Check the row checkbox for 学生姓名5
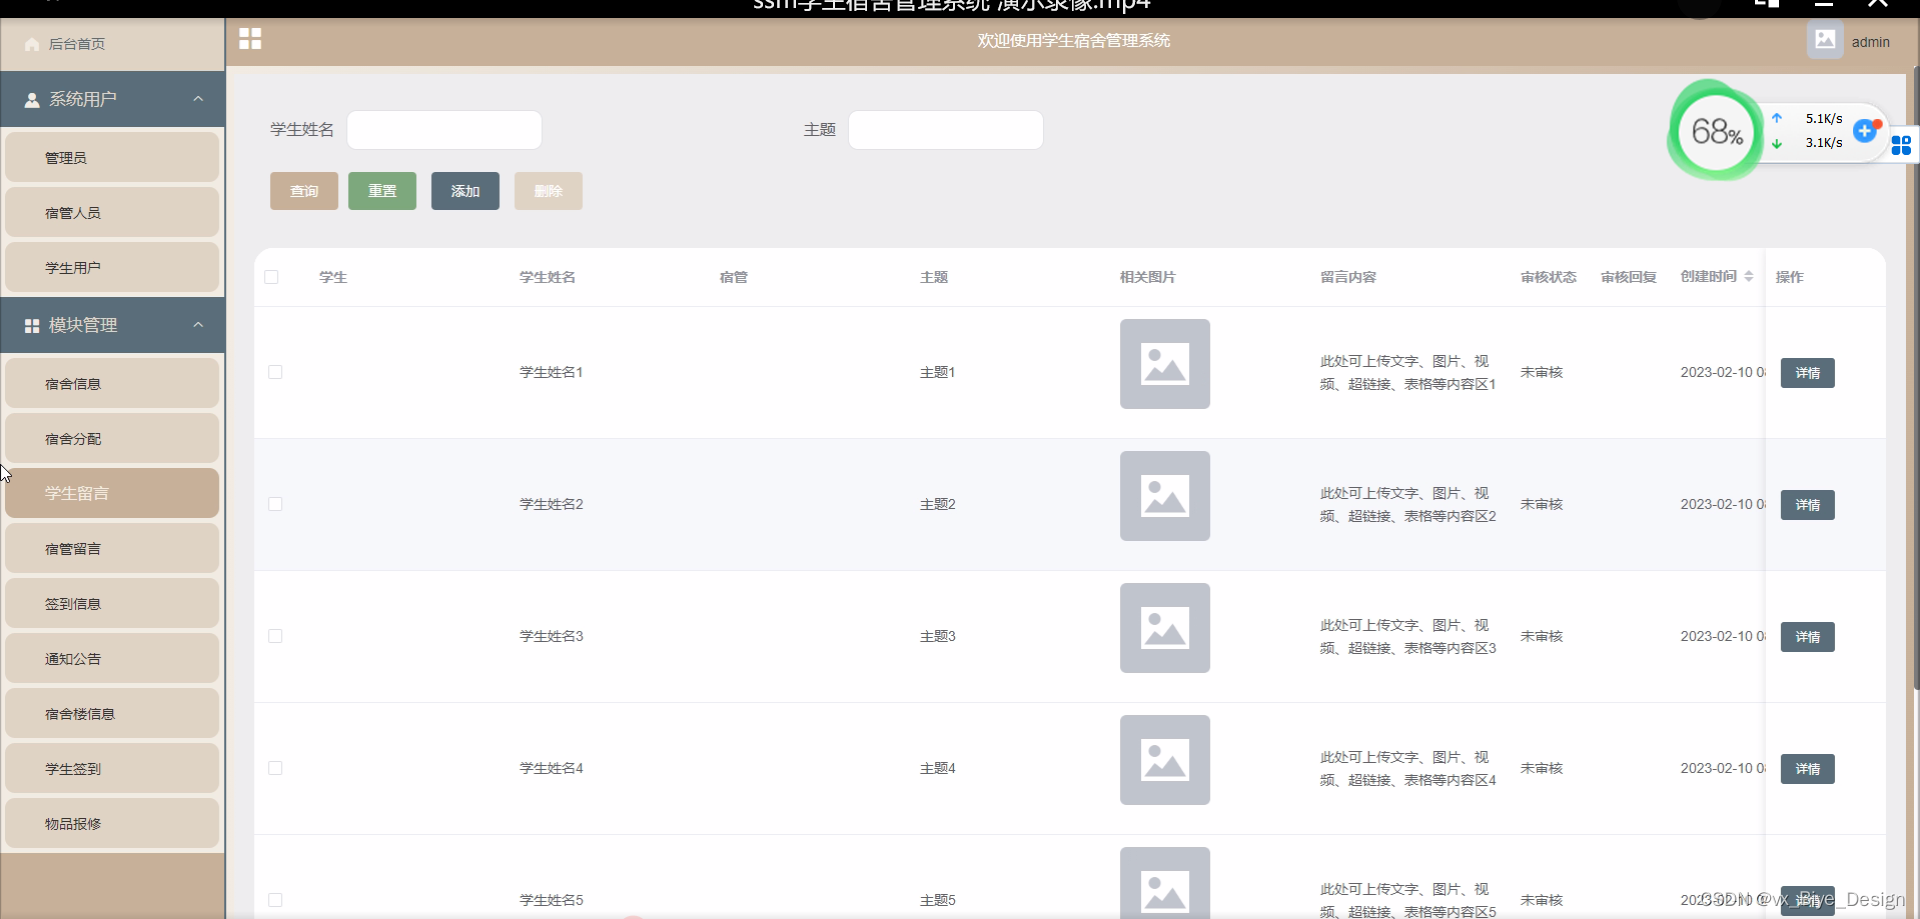The width and height of the screenshot is (1920, 919). pos(275,900)
